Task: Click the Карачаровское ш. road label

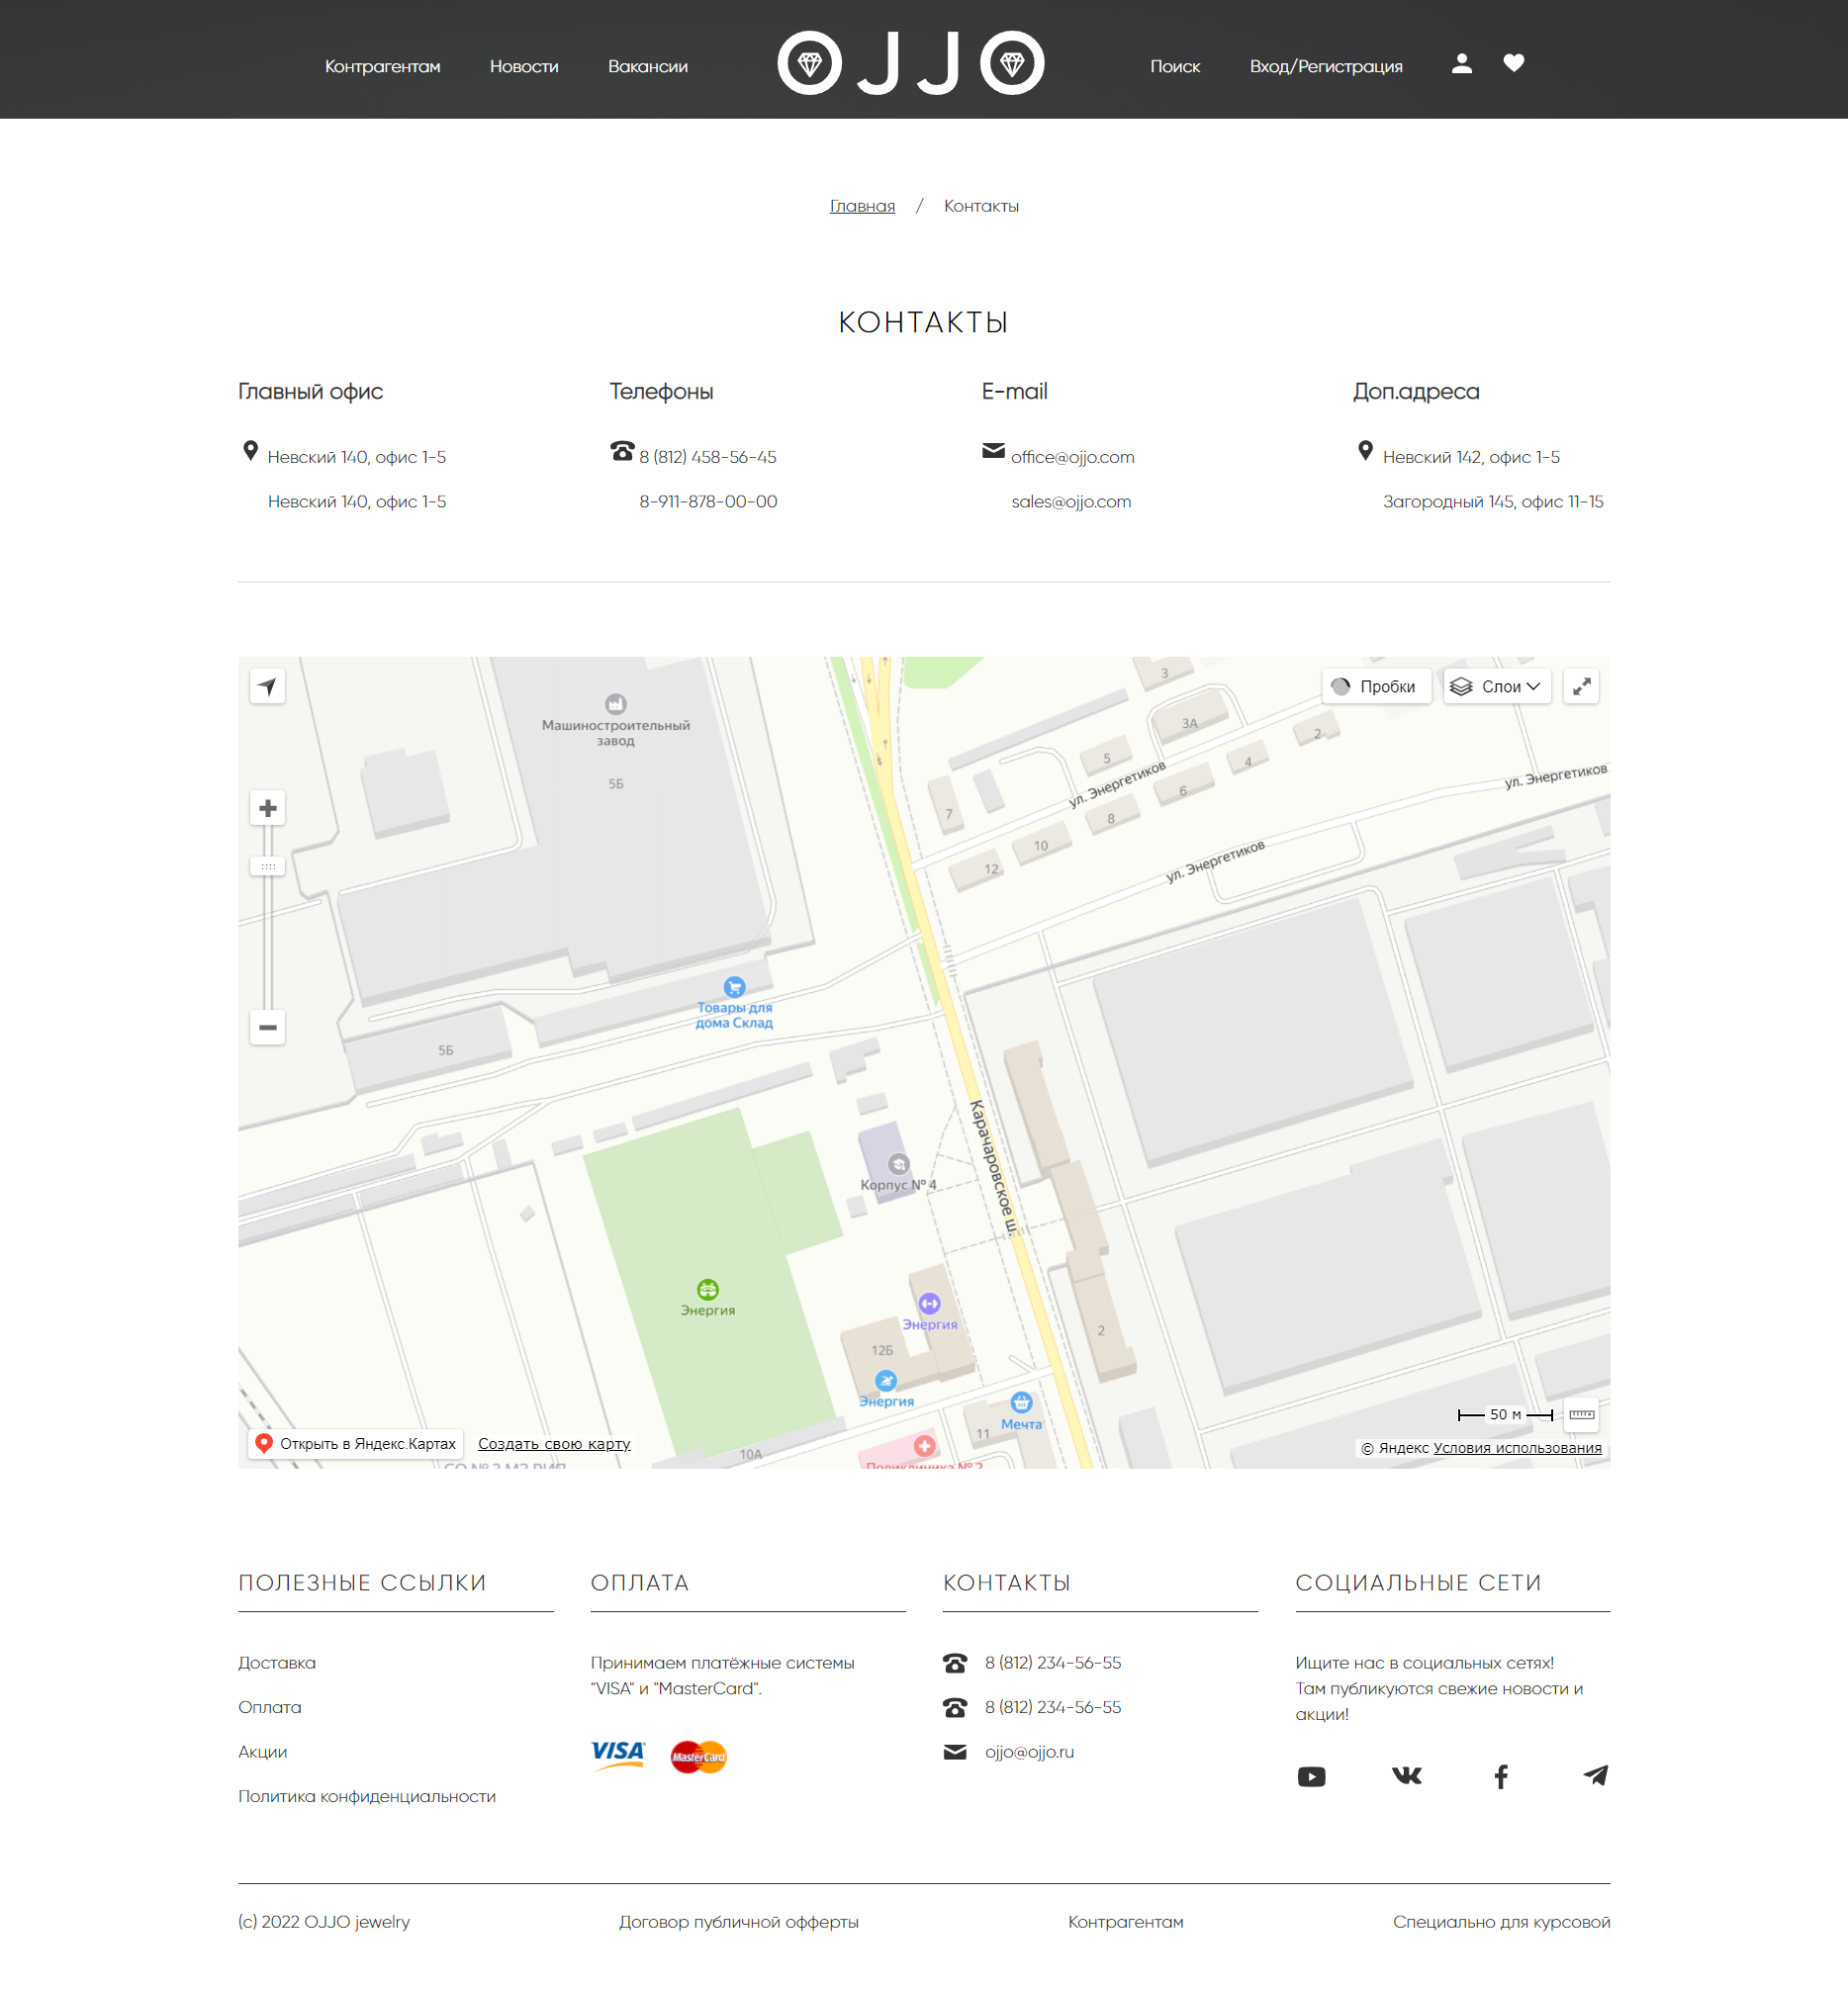Action: (994, 1168)
